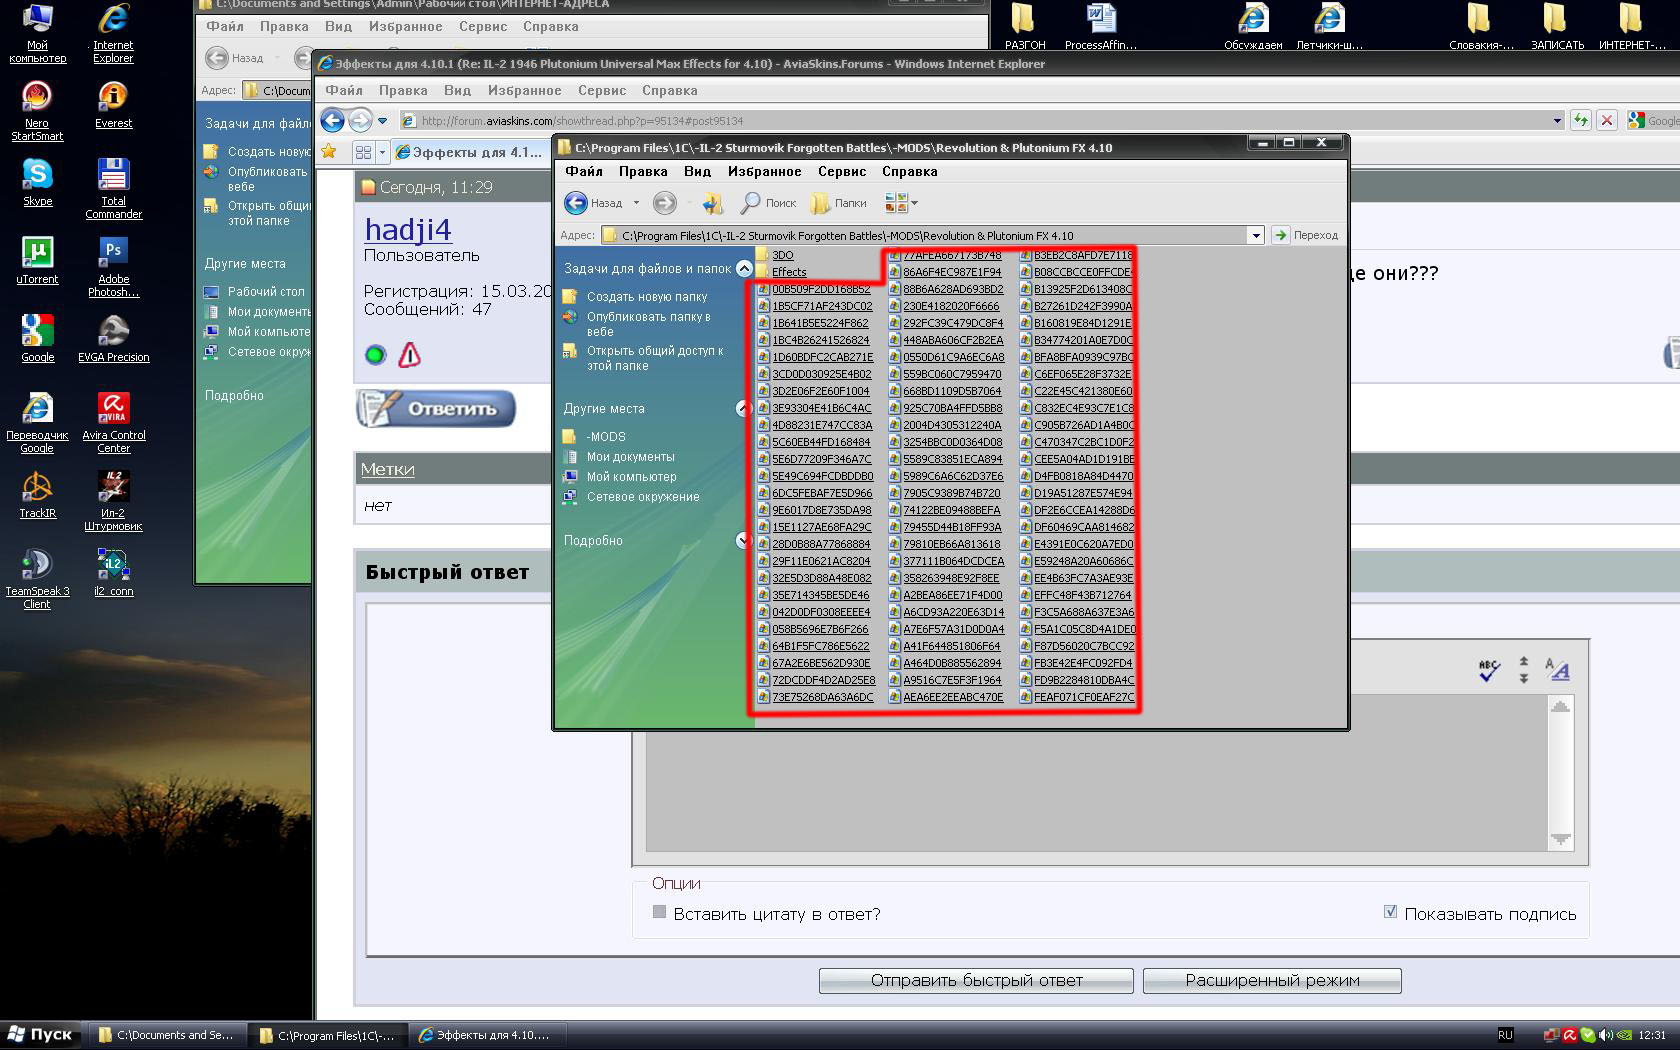Click the spell check ABC icon
The image size is (1680, 1050).
(1489, 670)
